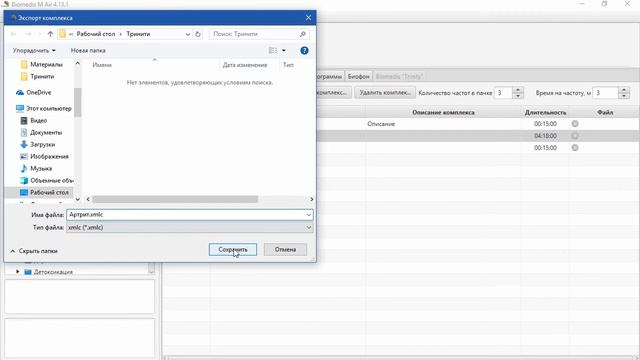Go up one folder level arrow

click(50, 34)
